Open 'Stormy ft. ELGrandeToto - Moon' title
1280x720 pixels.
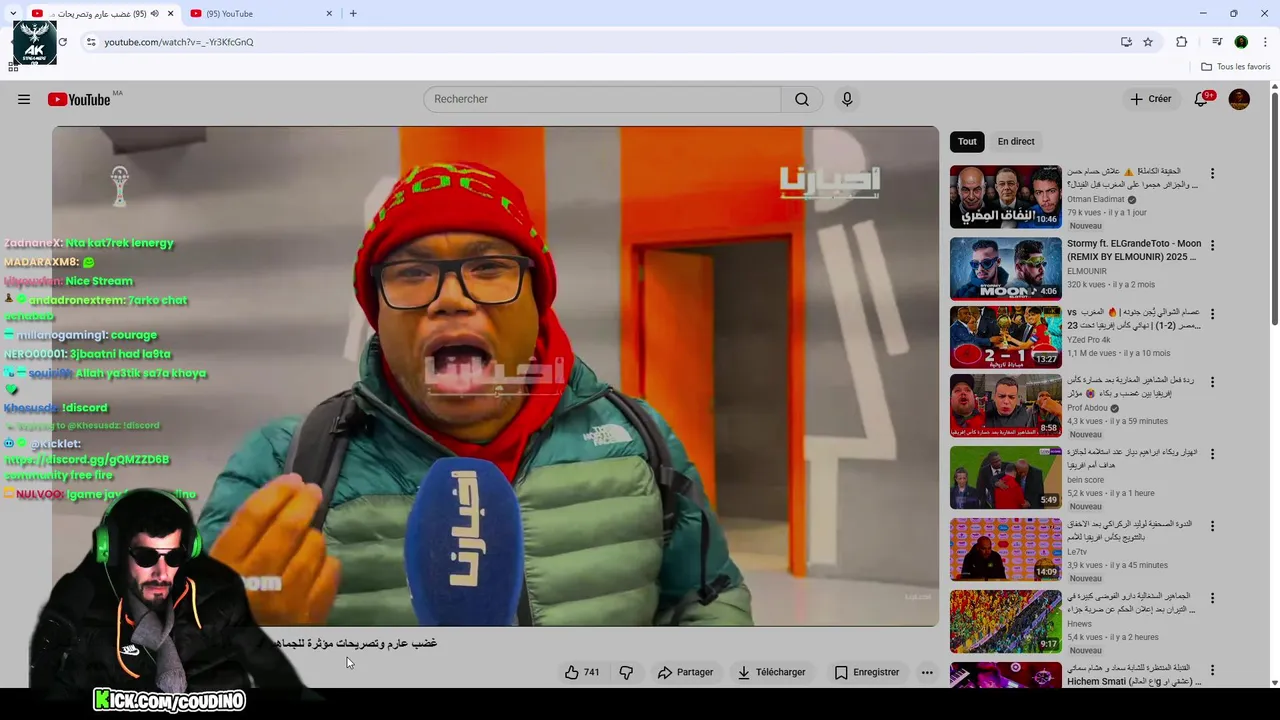(x=1134, y=250)
